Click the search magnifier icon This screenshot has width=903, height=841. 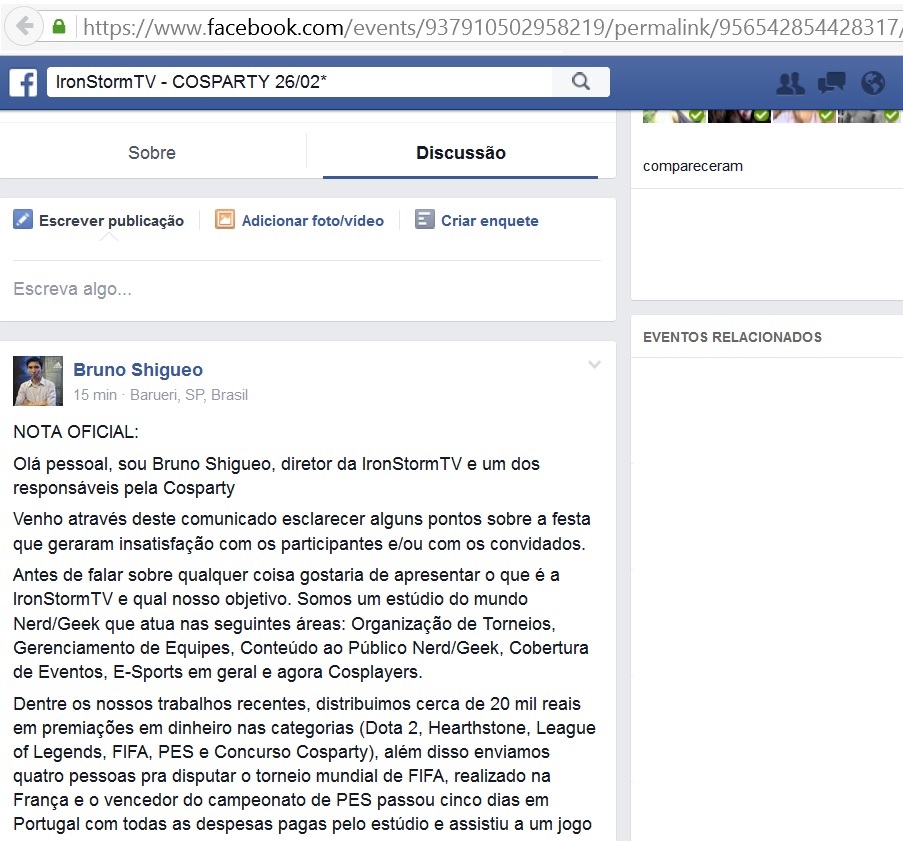(580, 82)
